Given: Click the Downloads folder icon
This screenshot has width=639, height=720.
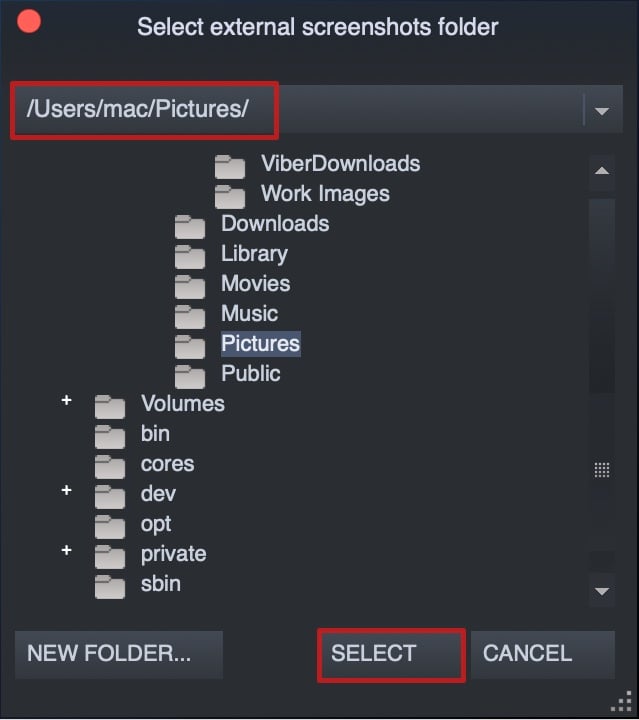Looking at the screenshot, I should pos(190,227).
